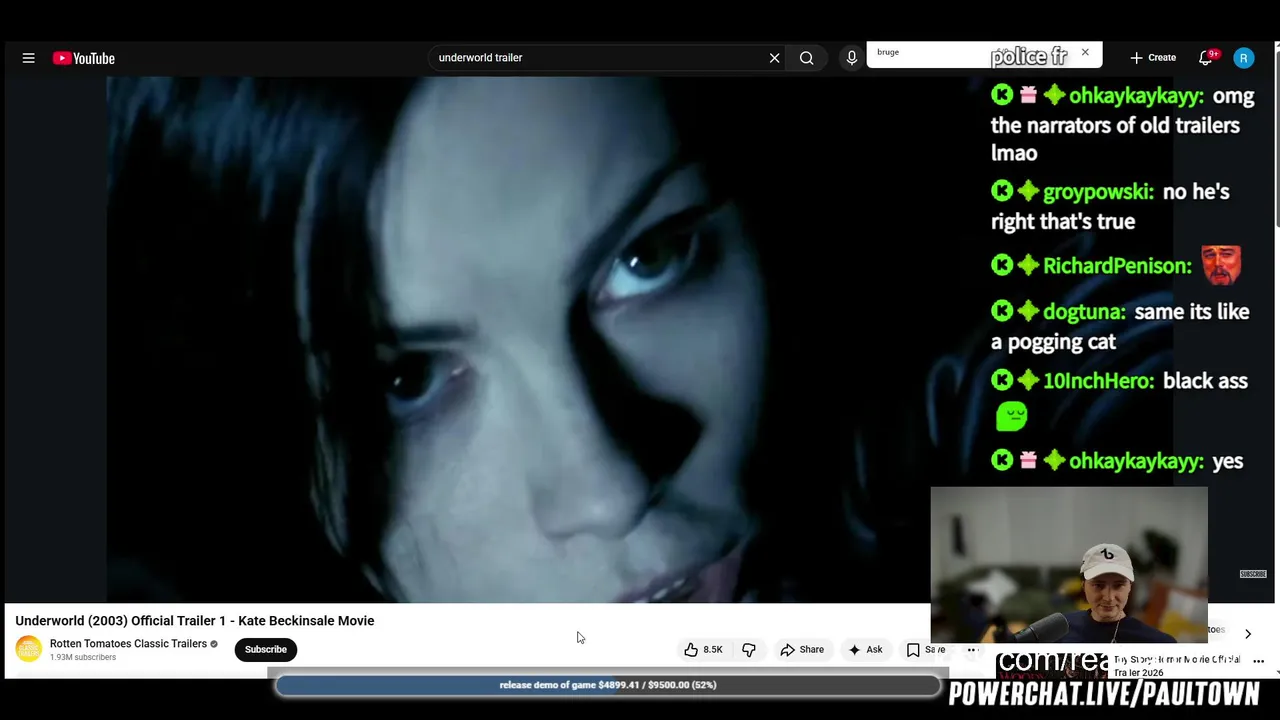Open the Rotten Tomatoes Classic Trailers channel name

[x=128, y=644]
